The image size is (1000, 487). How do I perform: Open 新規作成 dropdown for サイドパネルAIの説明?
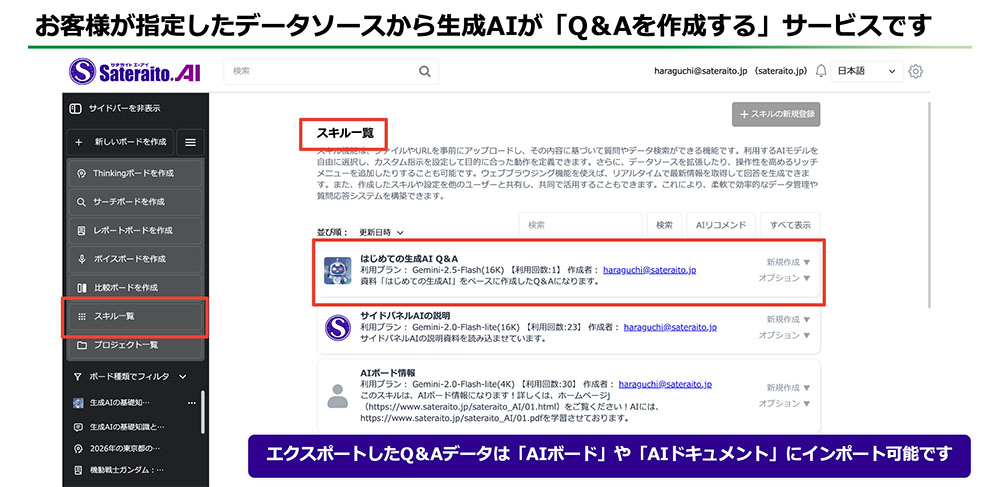tap(788, 319)
